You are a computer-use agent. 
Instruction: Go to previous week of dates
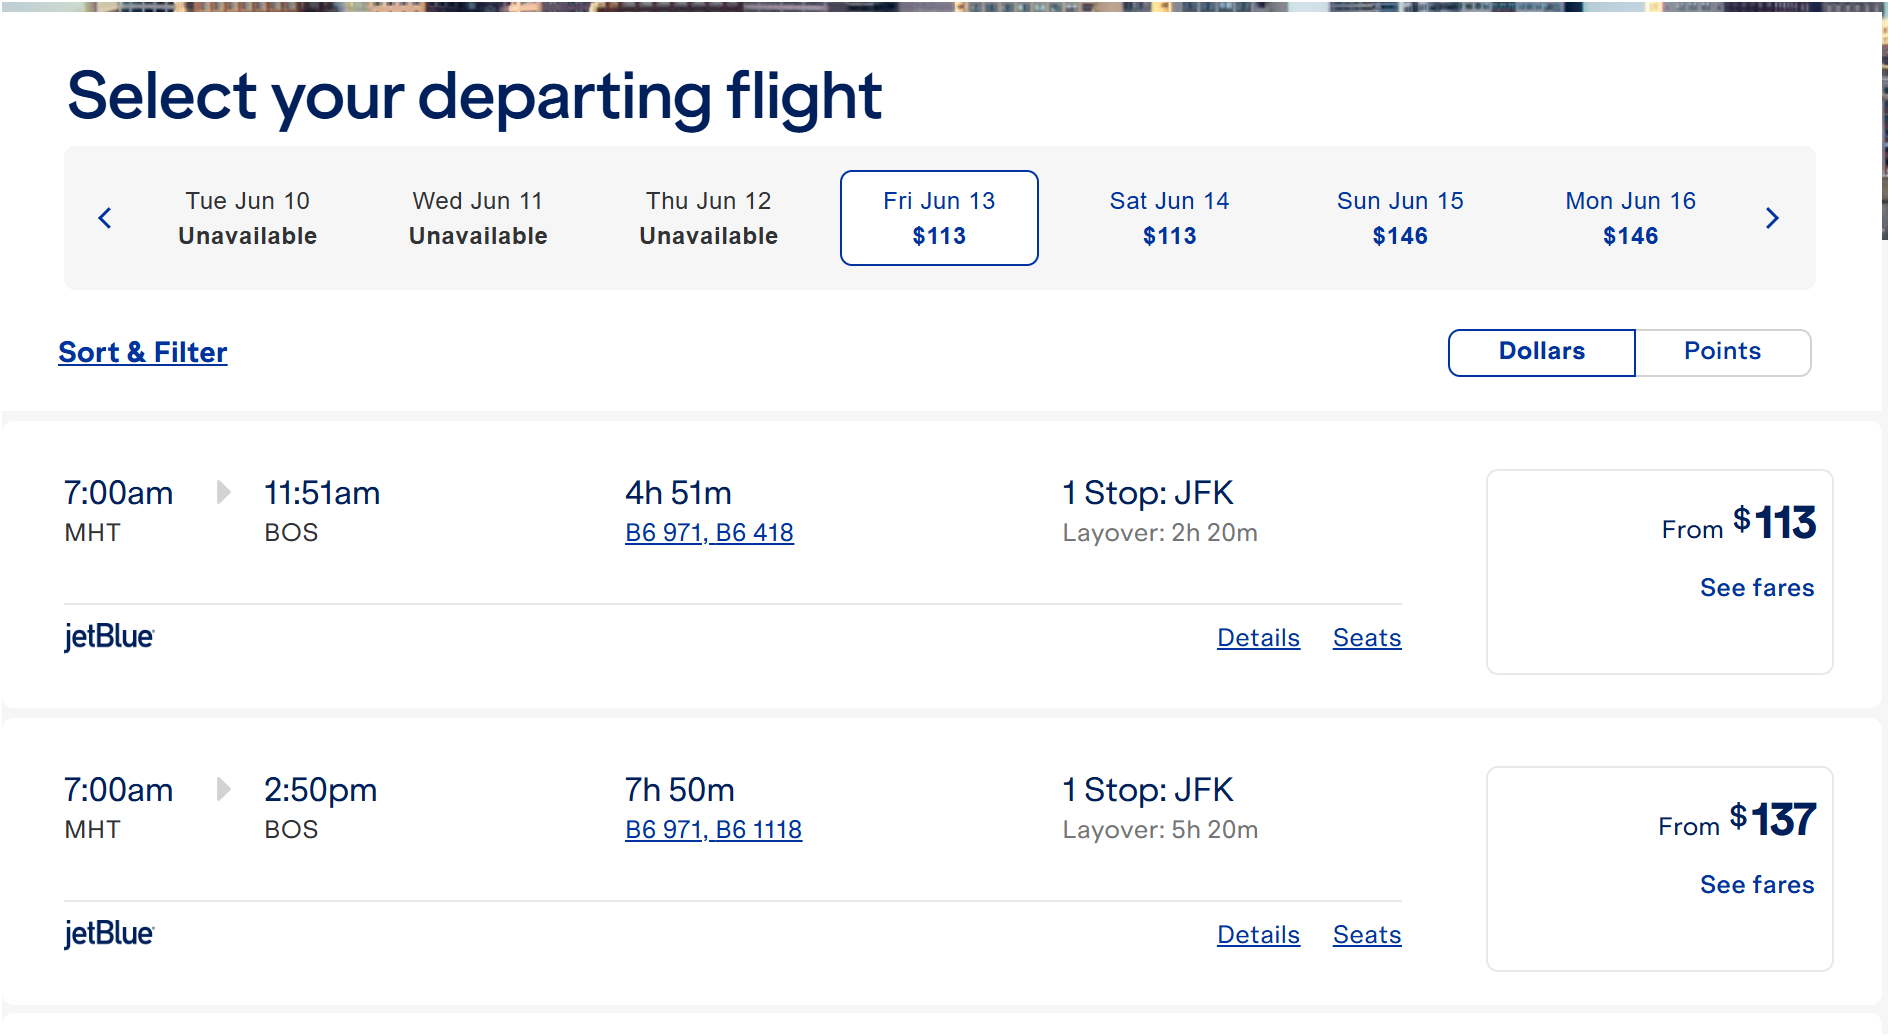[105, 218]
